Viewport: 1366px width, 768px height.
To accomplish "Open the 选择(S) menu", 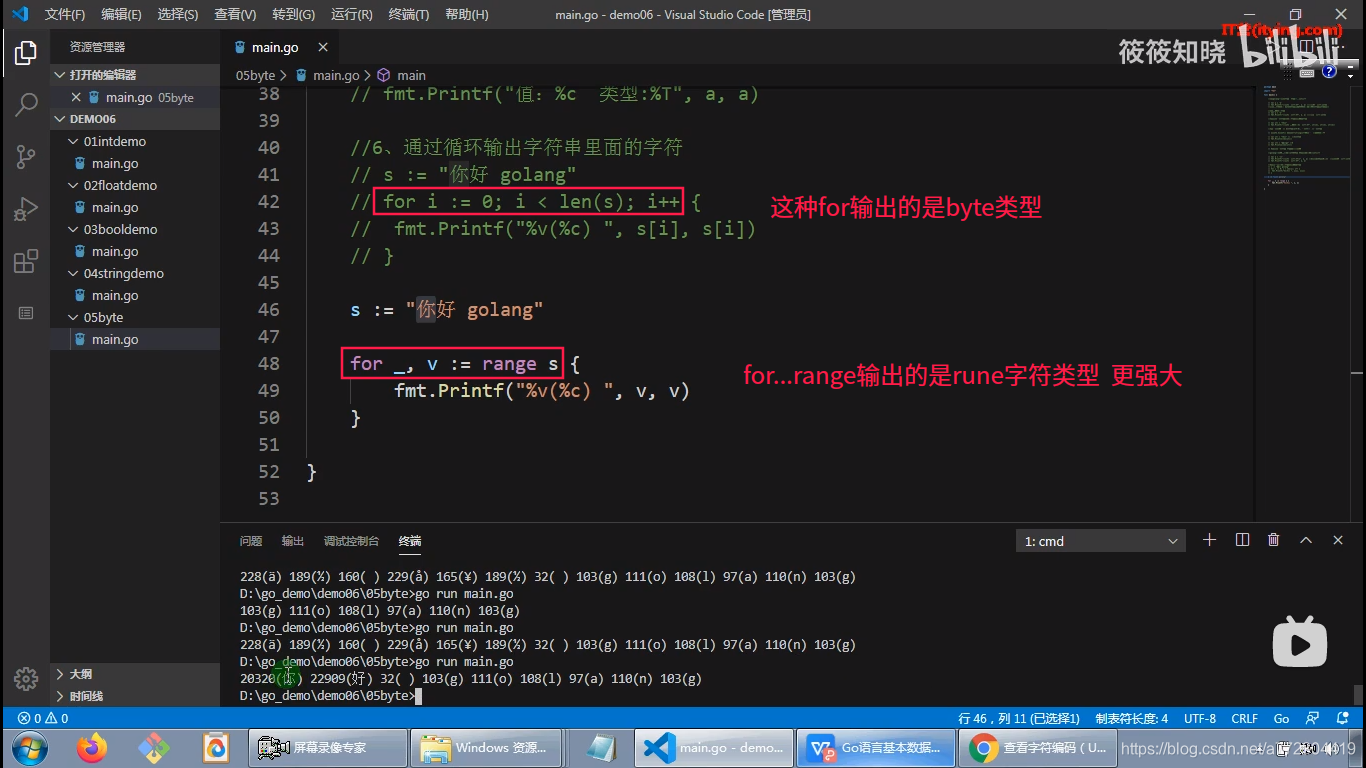I will 178,15.
